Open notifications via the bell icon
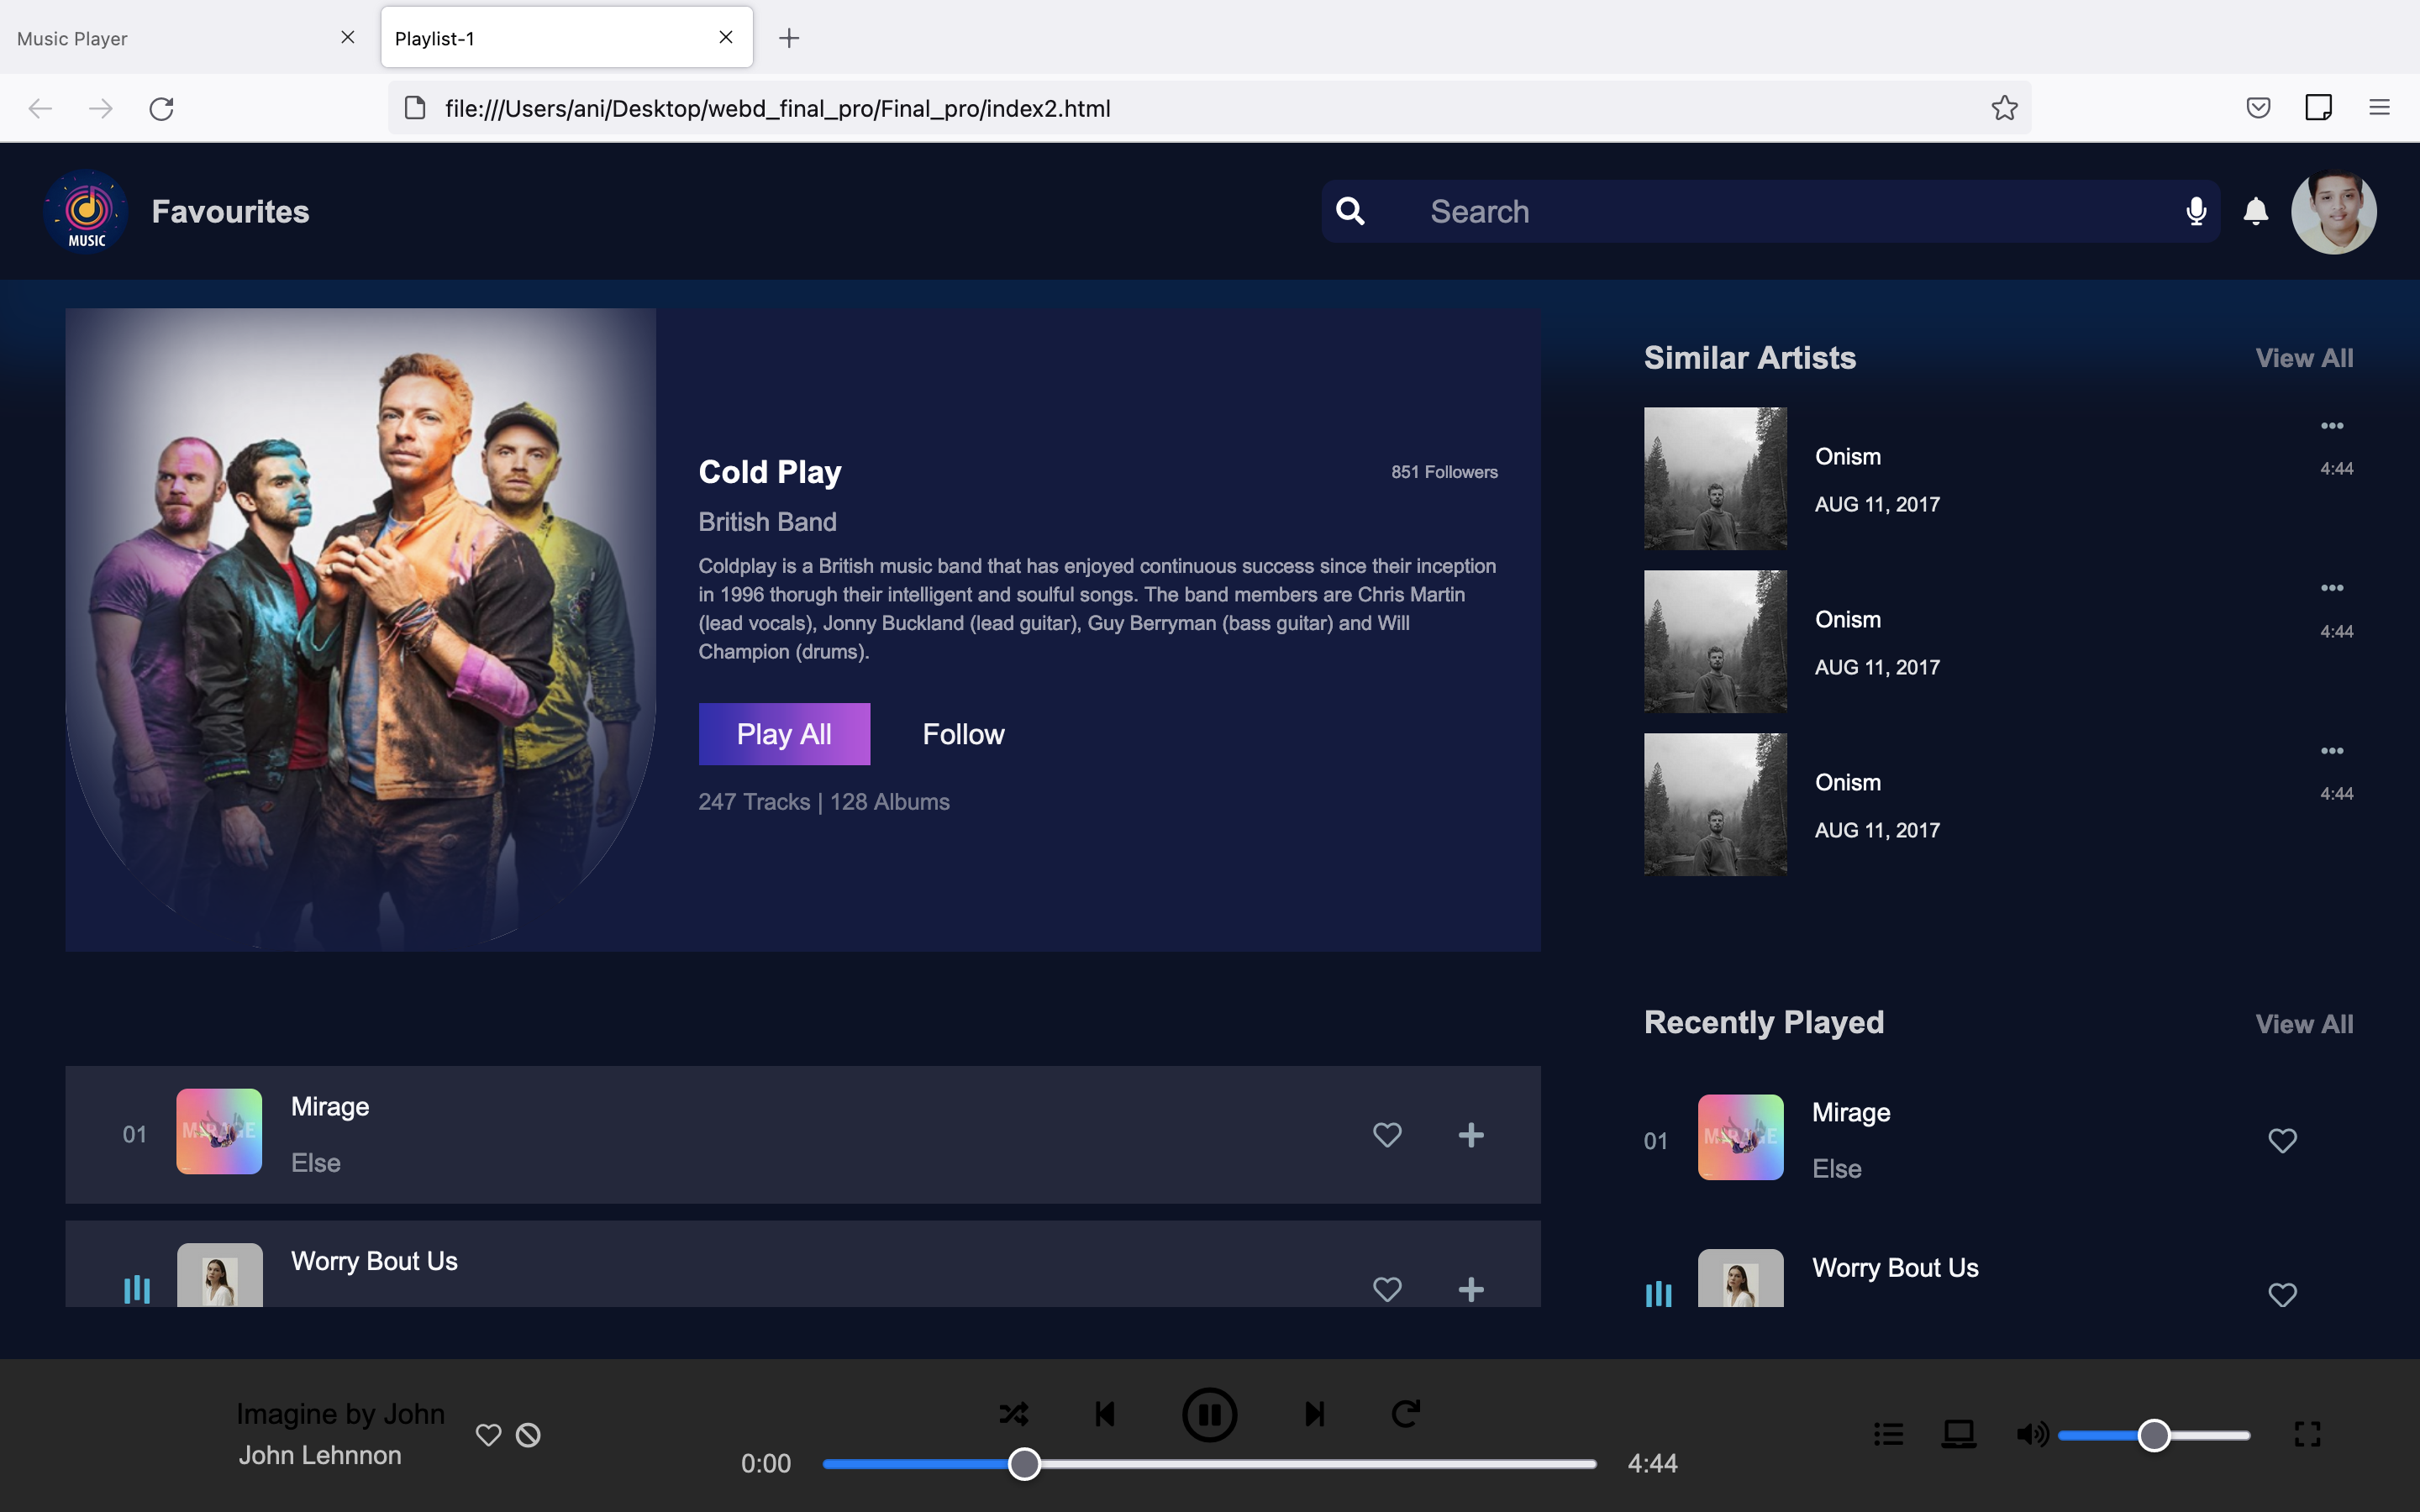 (2255, 211)
